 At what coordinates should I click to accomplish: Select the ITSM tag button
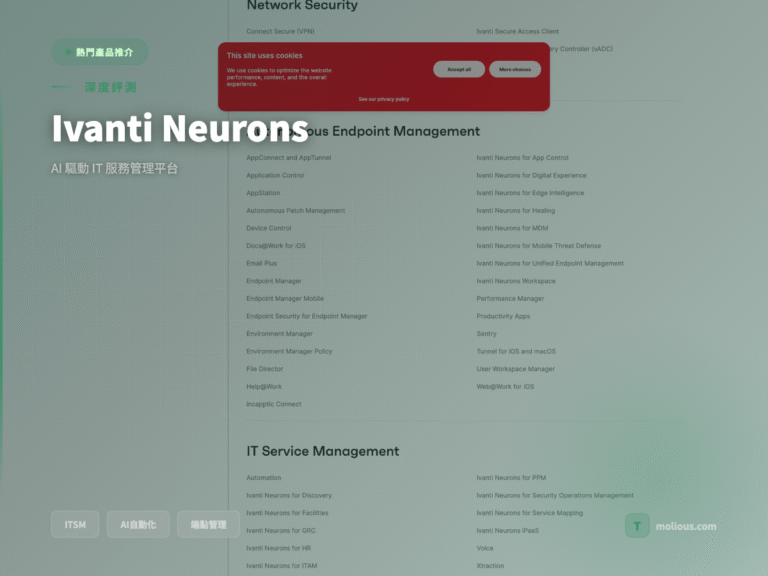coord(75,525)
